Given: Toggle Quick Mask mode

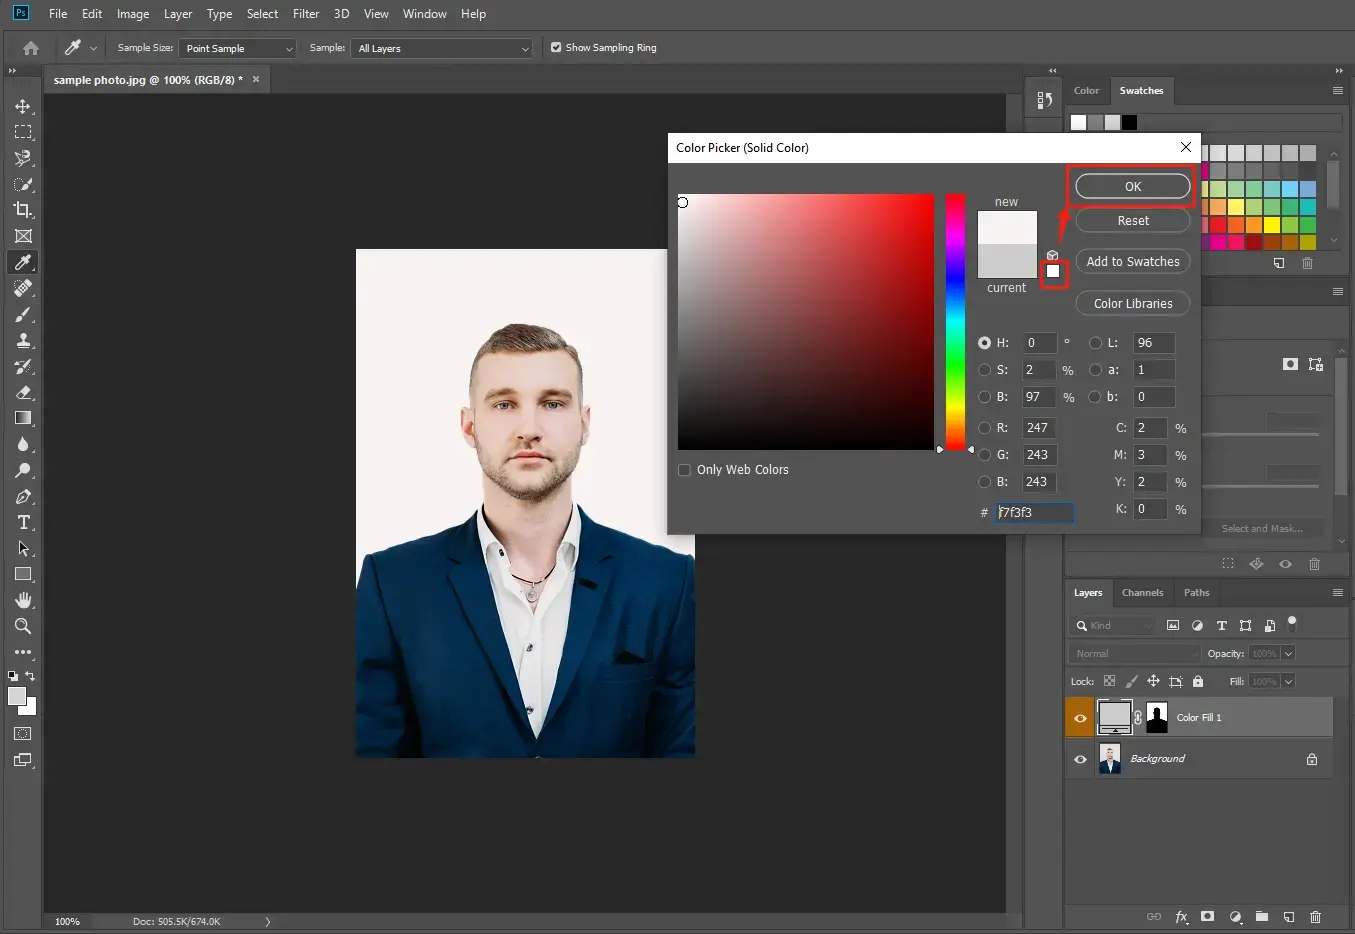Looking at the screenshot, I should point(23,734).
